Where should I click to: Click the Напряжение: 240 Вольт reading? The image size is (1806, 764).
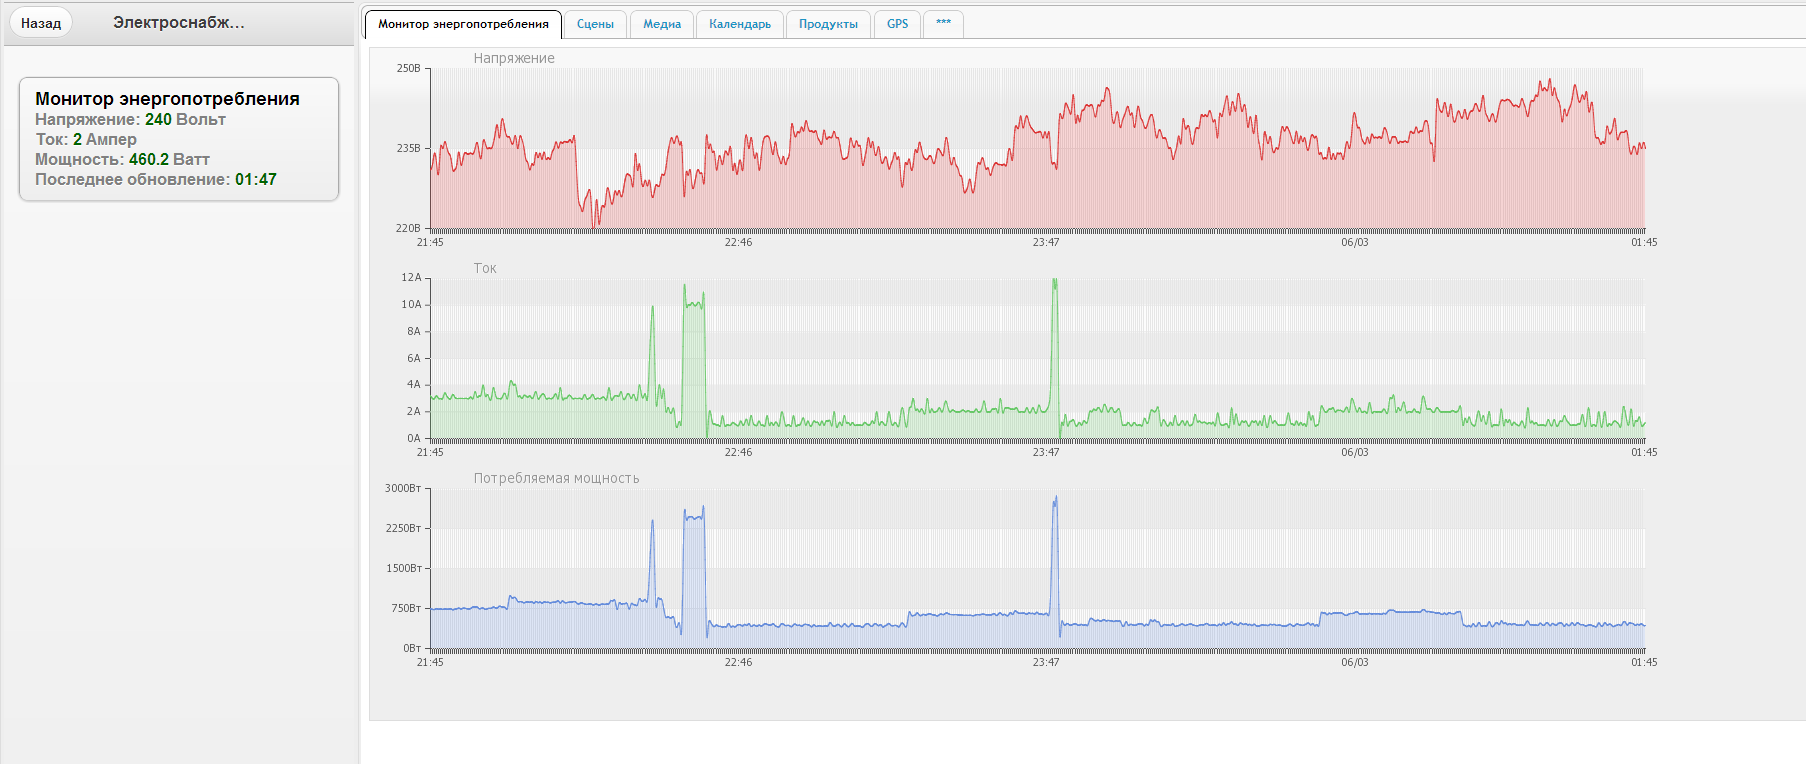coord(130,119)
